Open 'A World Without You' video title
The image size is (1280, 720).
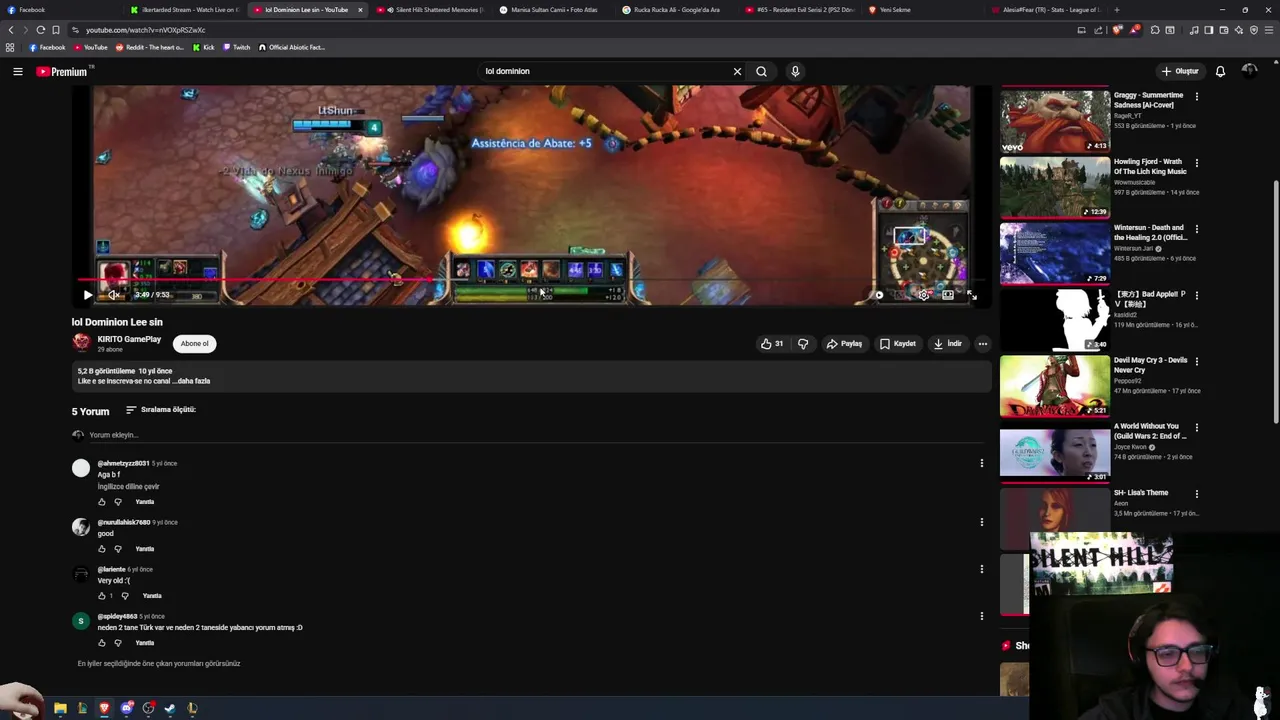[1150, 431]
